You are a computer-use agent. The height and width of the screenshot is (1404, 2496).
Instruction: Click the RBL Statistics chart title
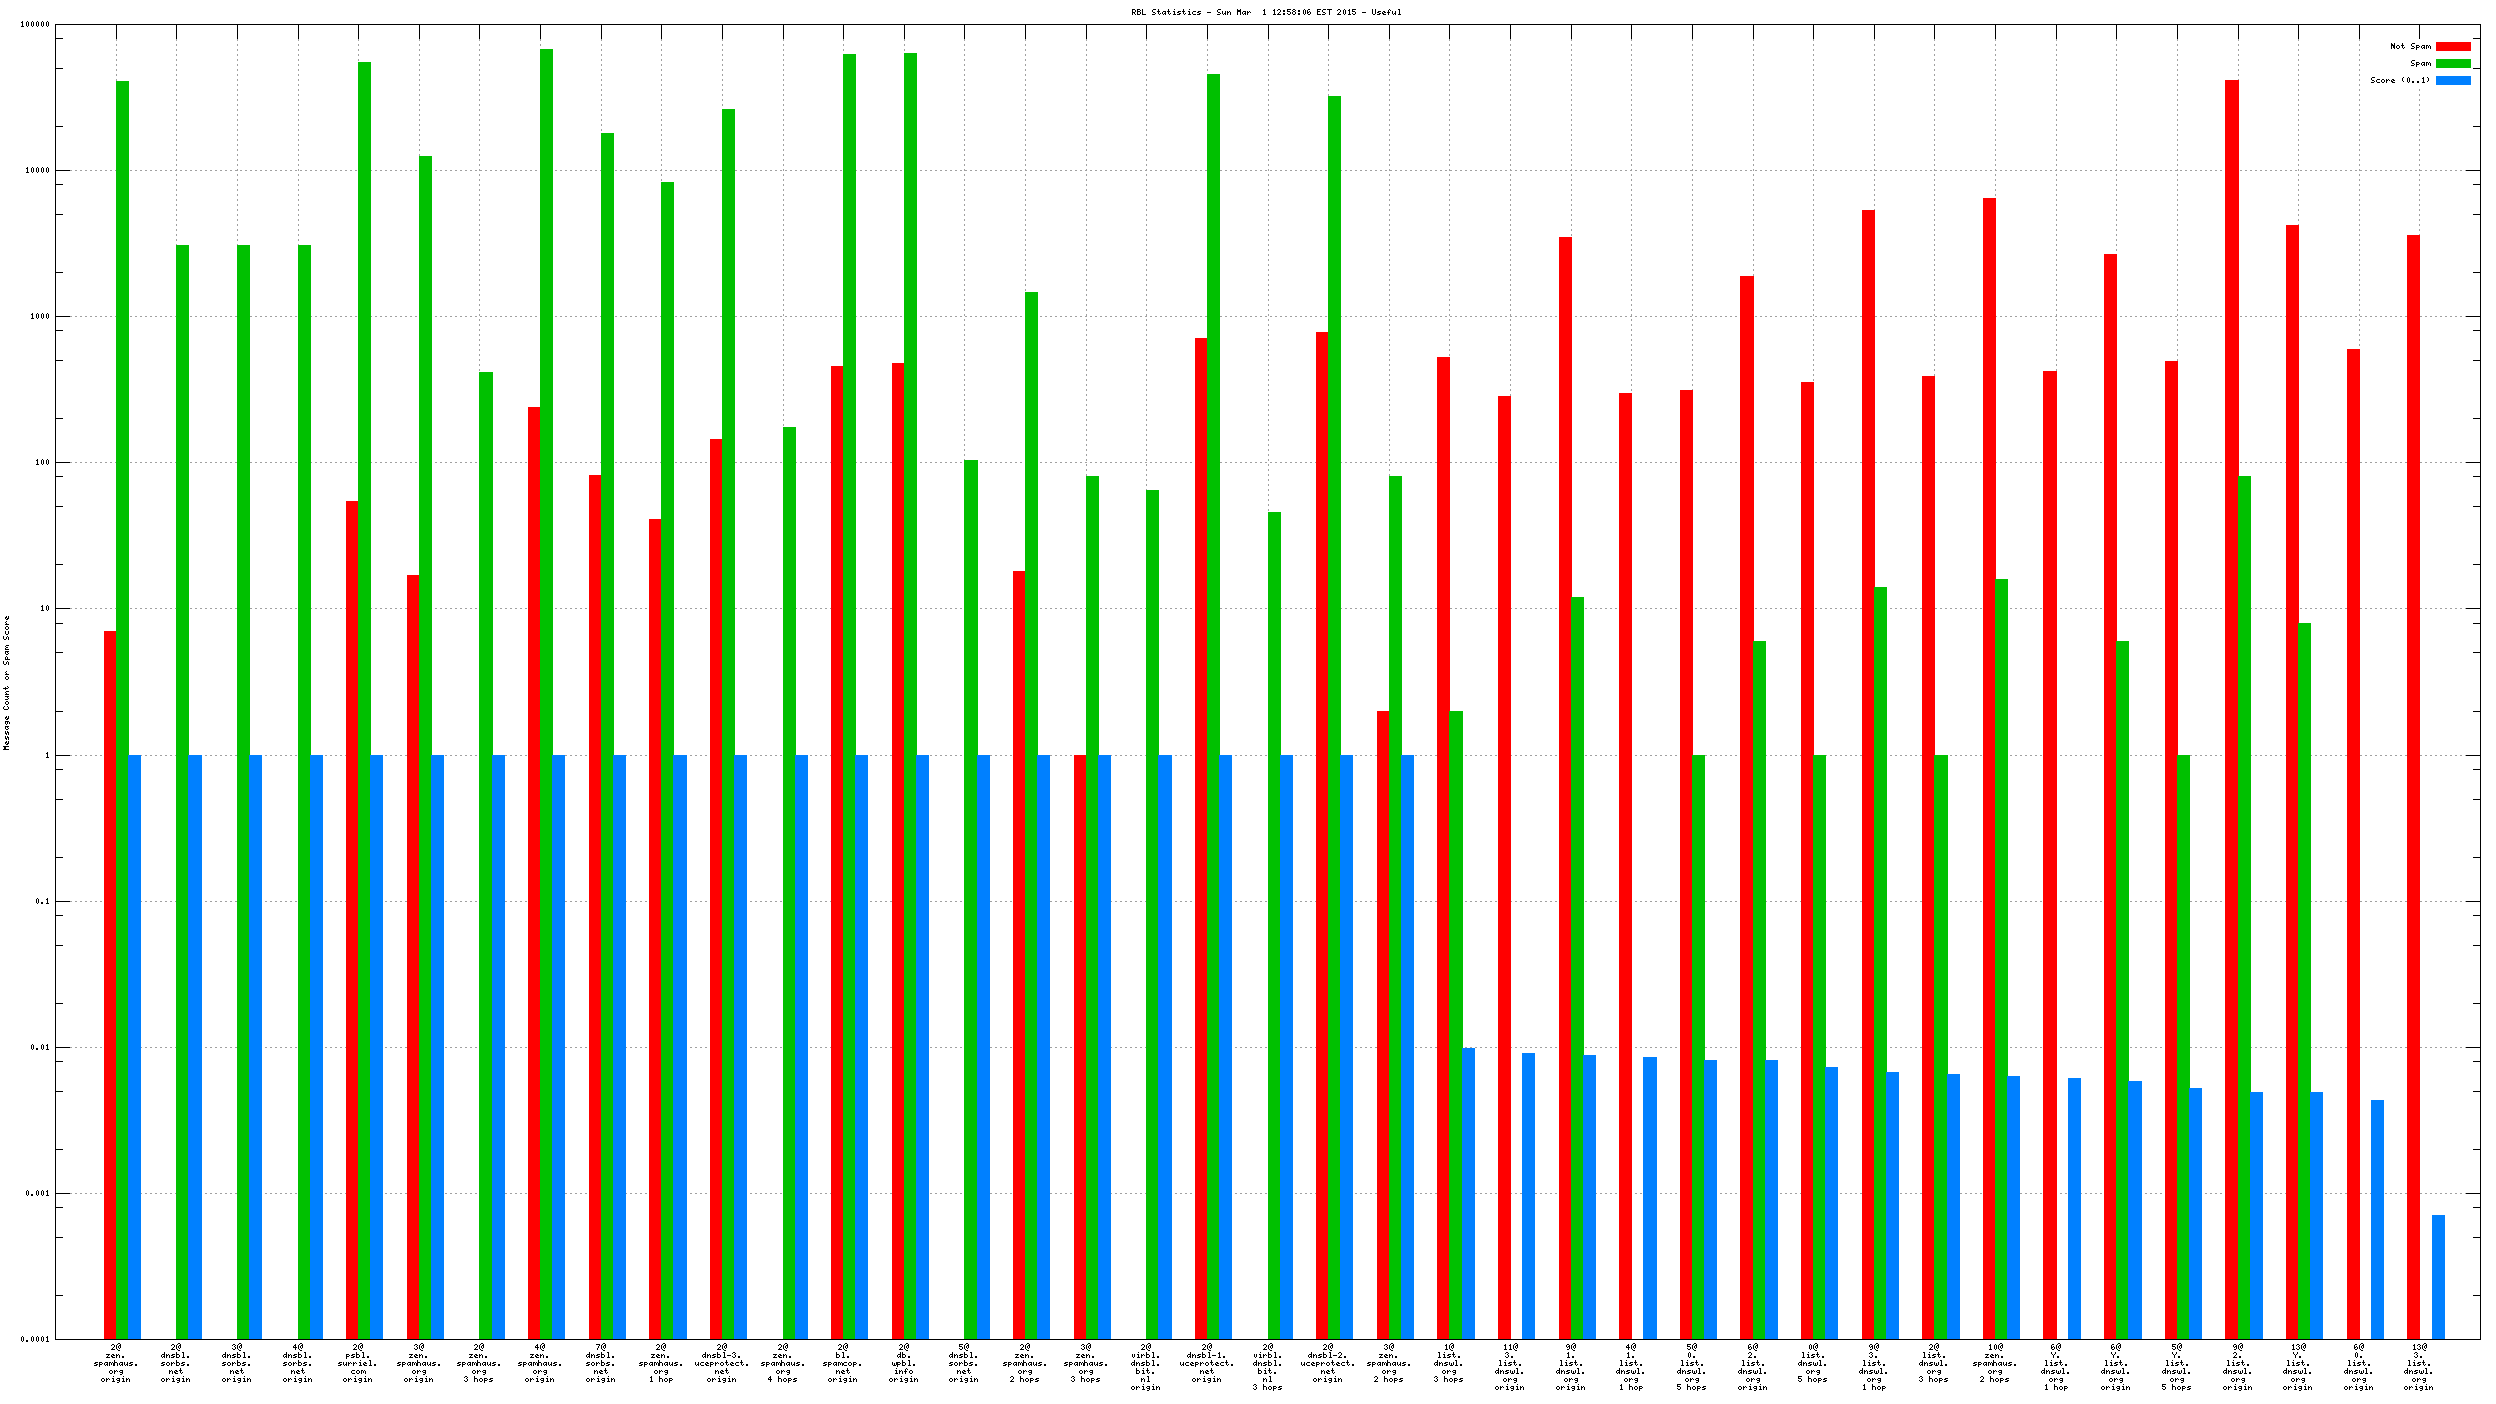(1265, 12)
